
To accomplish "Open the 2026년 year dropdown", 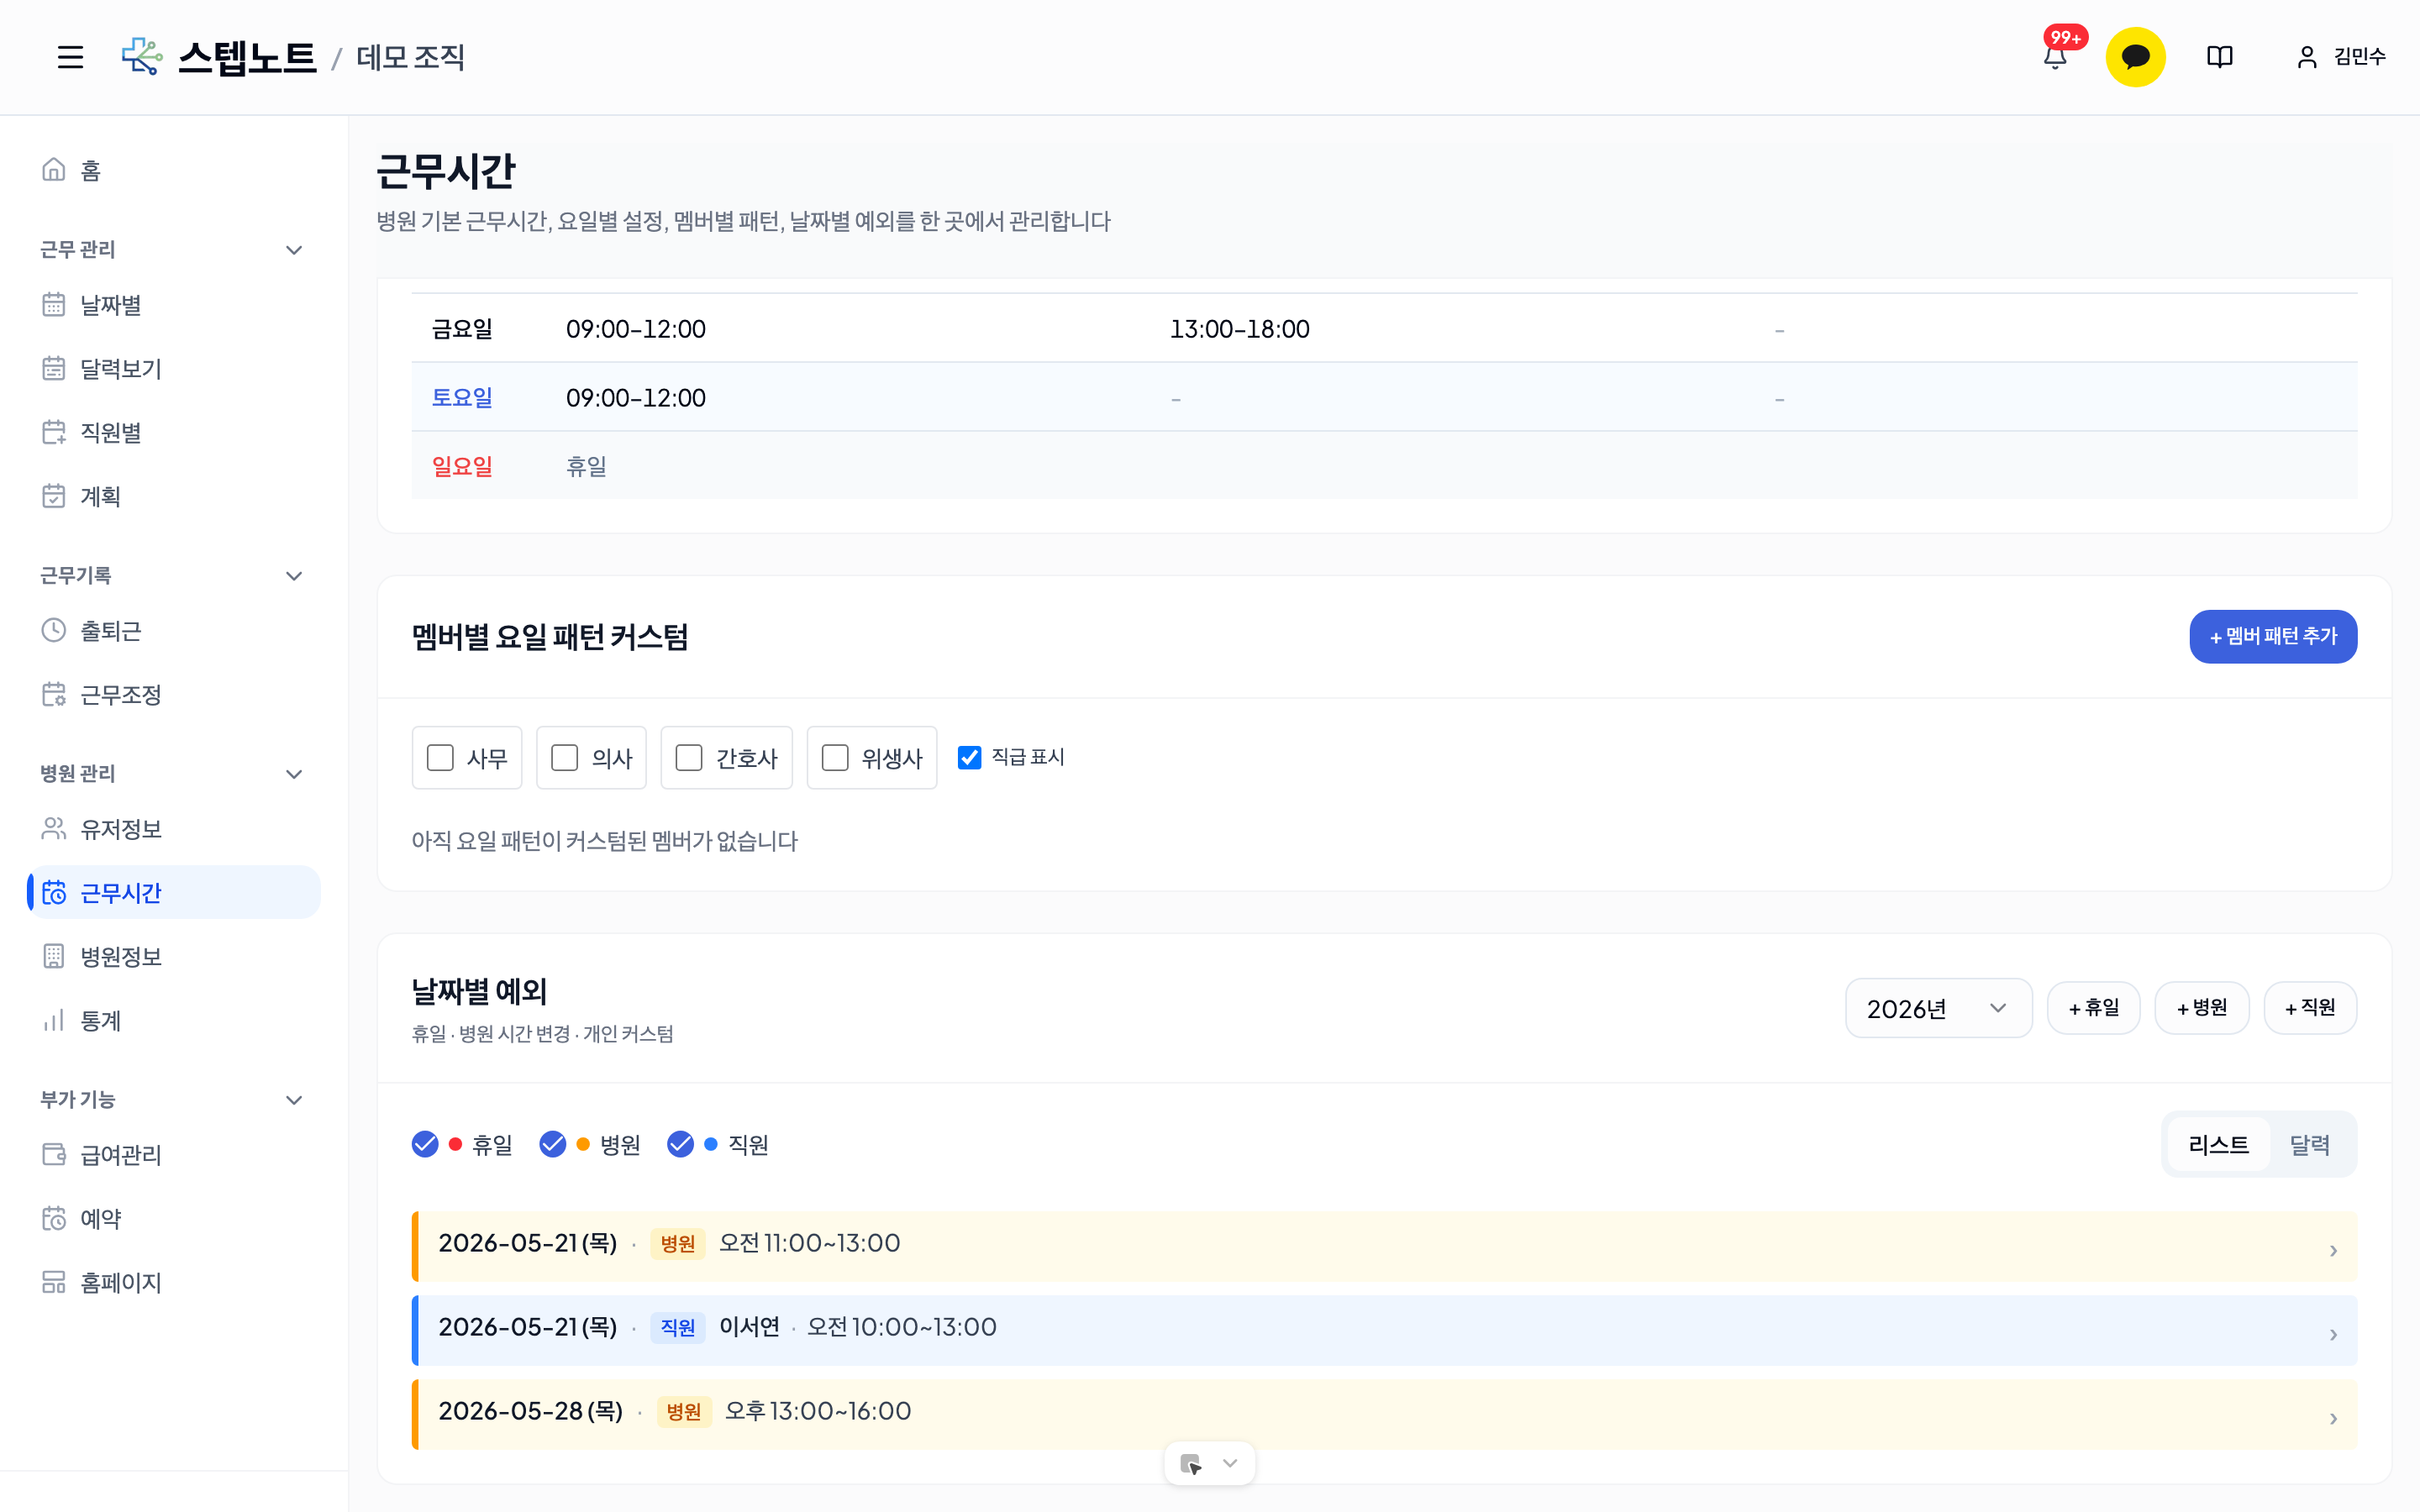I will coord(1938,1008).
